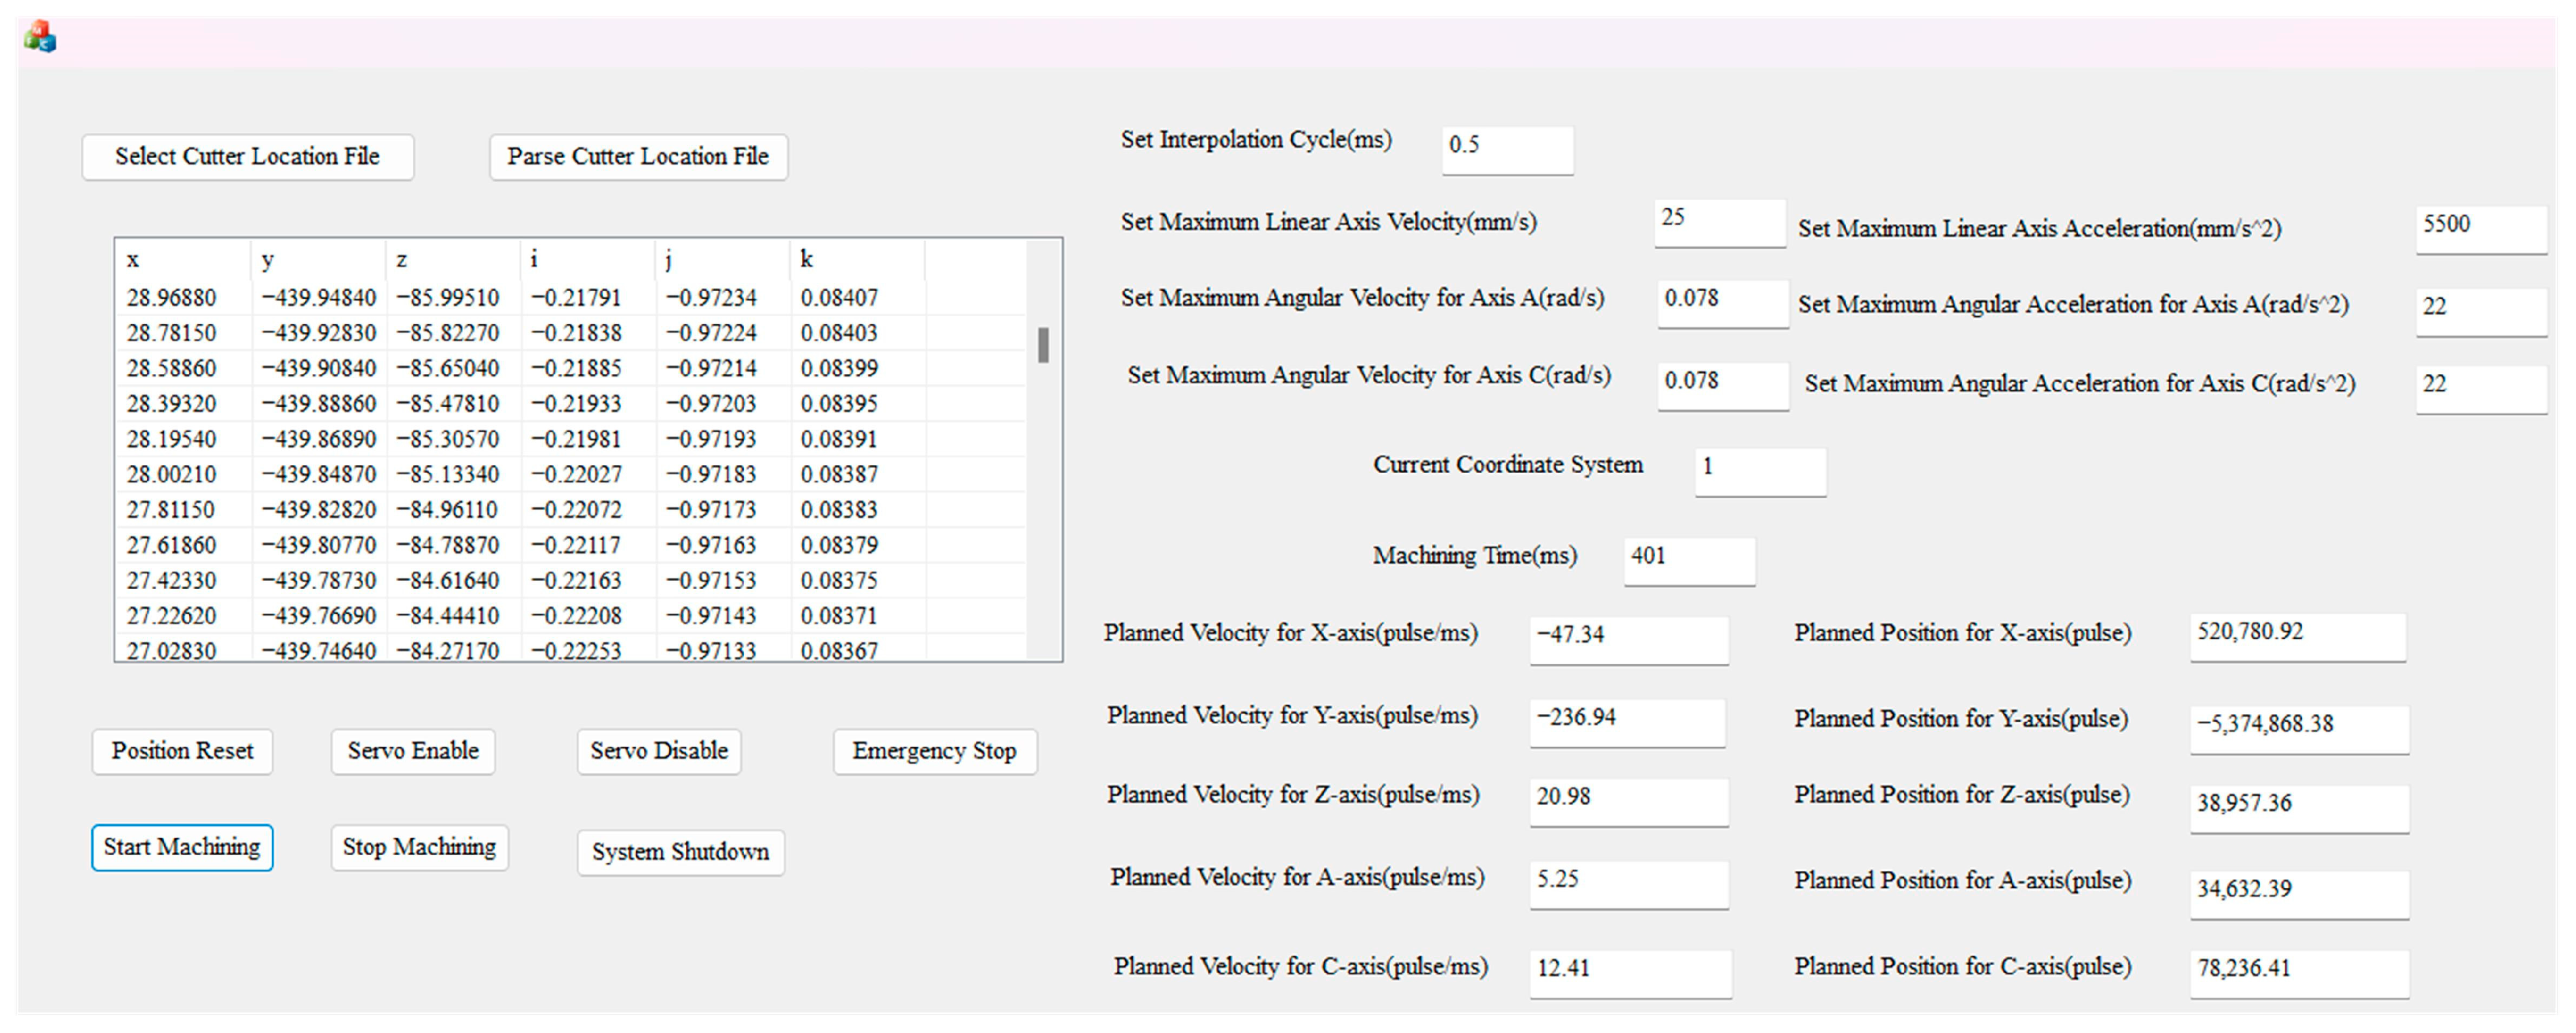Click y cell −439.94840
Screen dimensions: 2576x1033
coord(318,298)
